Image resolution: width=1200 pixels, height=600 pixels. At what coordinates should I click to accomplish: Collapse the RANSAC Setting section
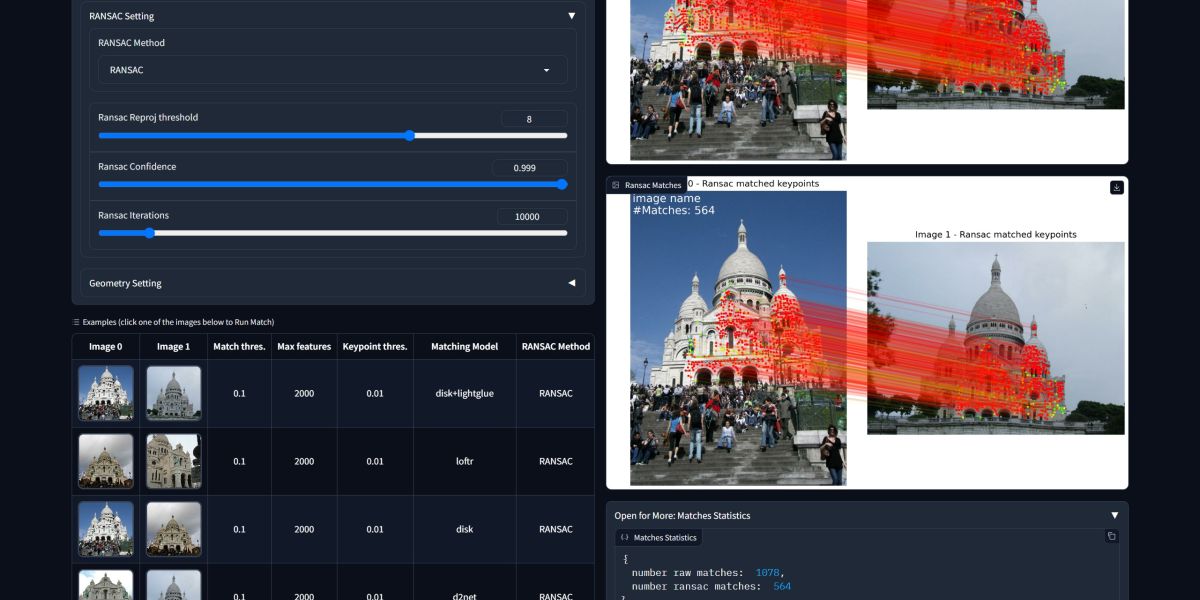(571, 15)
